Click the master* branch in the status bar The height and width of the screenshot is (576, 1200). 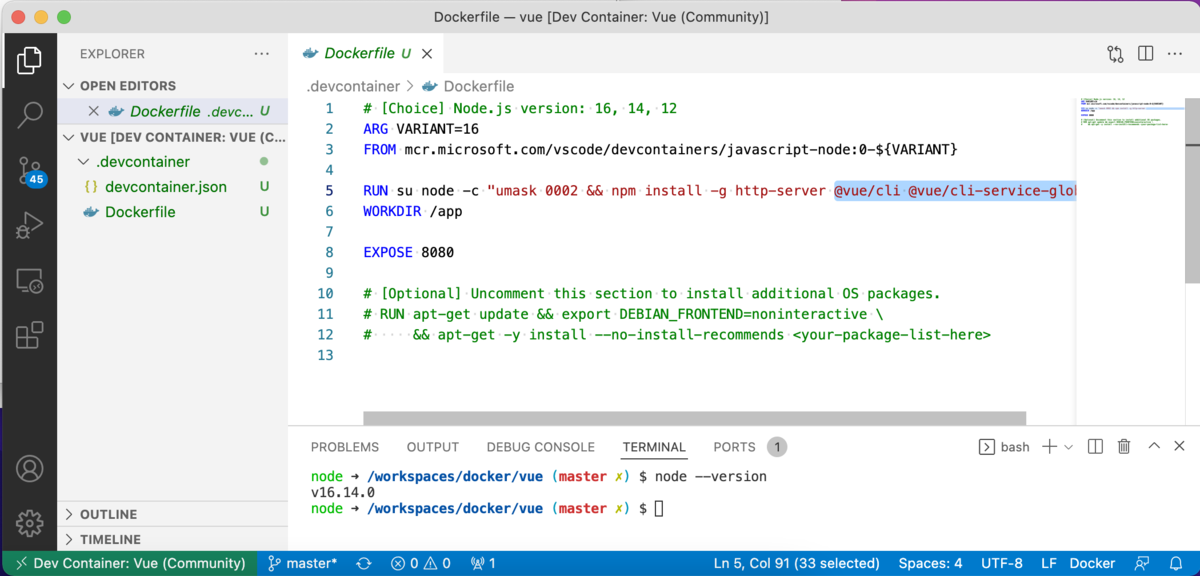(300, 563)
